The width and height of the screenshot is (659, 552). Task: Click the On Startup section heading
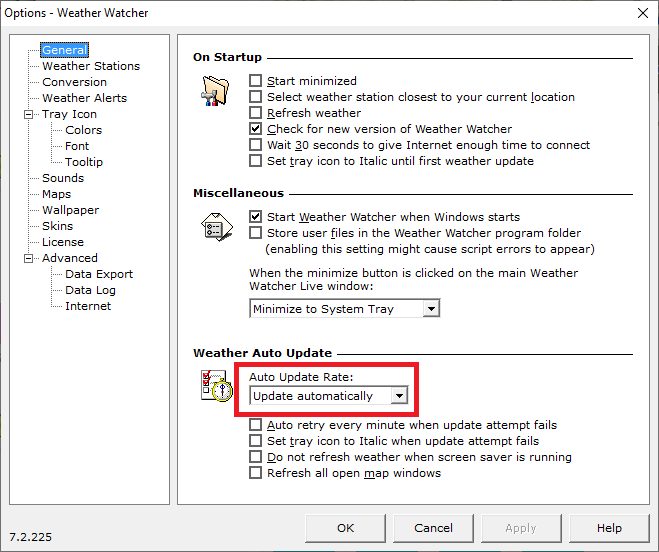(x=227, y=57)
